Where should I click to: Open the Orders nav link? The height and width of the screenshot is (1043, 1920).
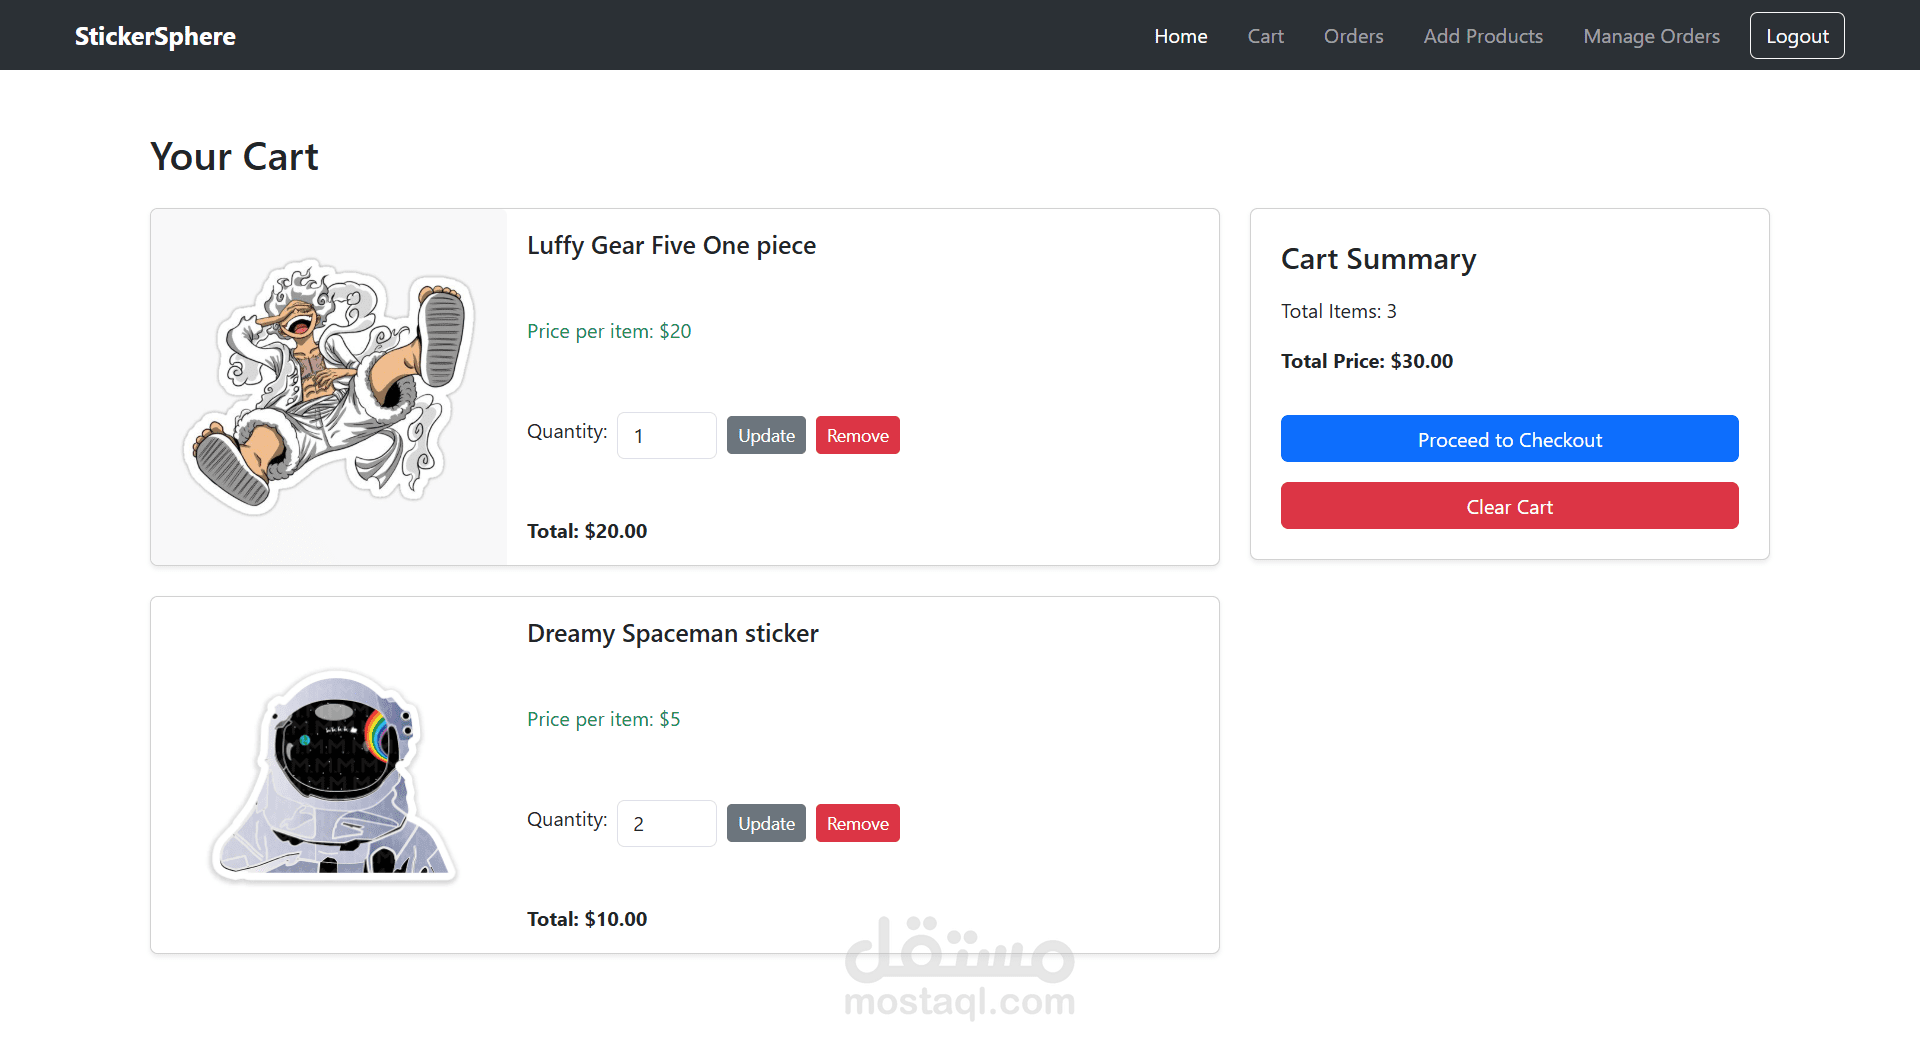[x=1353, y=36]
